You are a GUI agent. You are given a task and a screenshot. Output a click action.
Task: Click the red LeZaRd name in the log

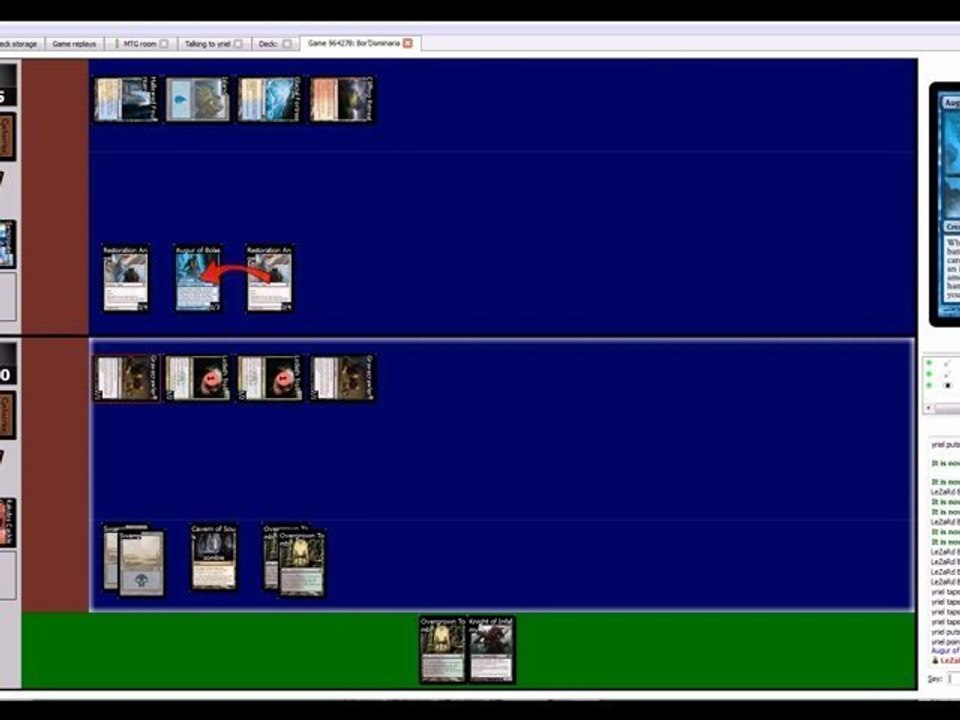(x=950, y=661)
